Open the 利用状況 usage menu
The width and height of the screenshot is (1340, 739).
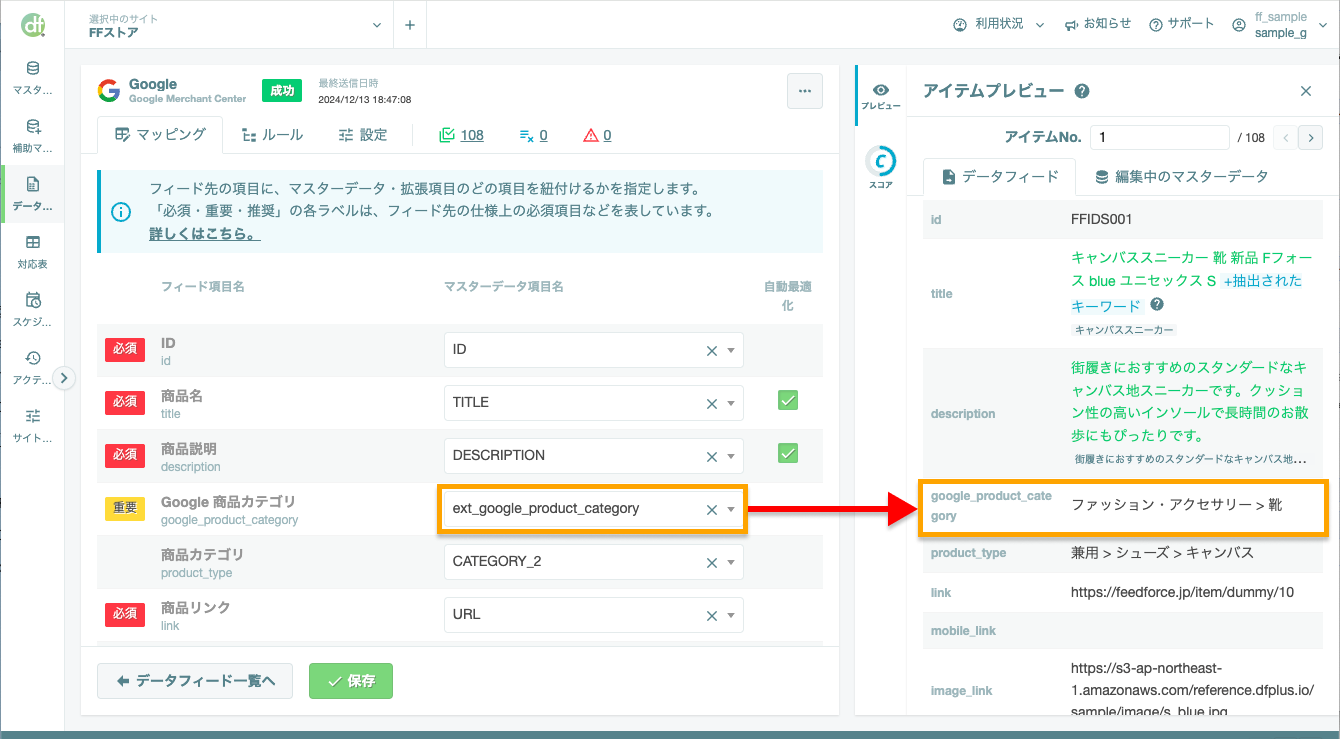click(x=999, y=24)
